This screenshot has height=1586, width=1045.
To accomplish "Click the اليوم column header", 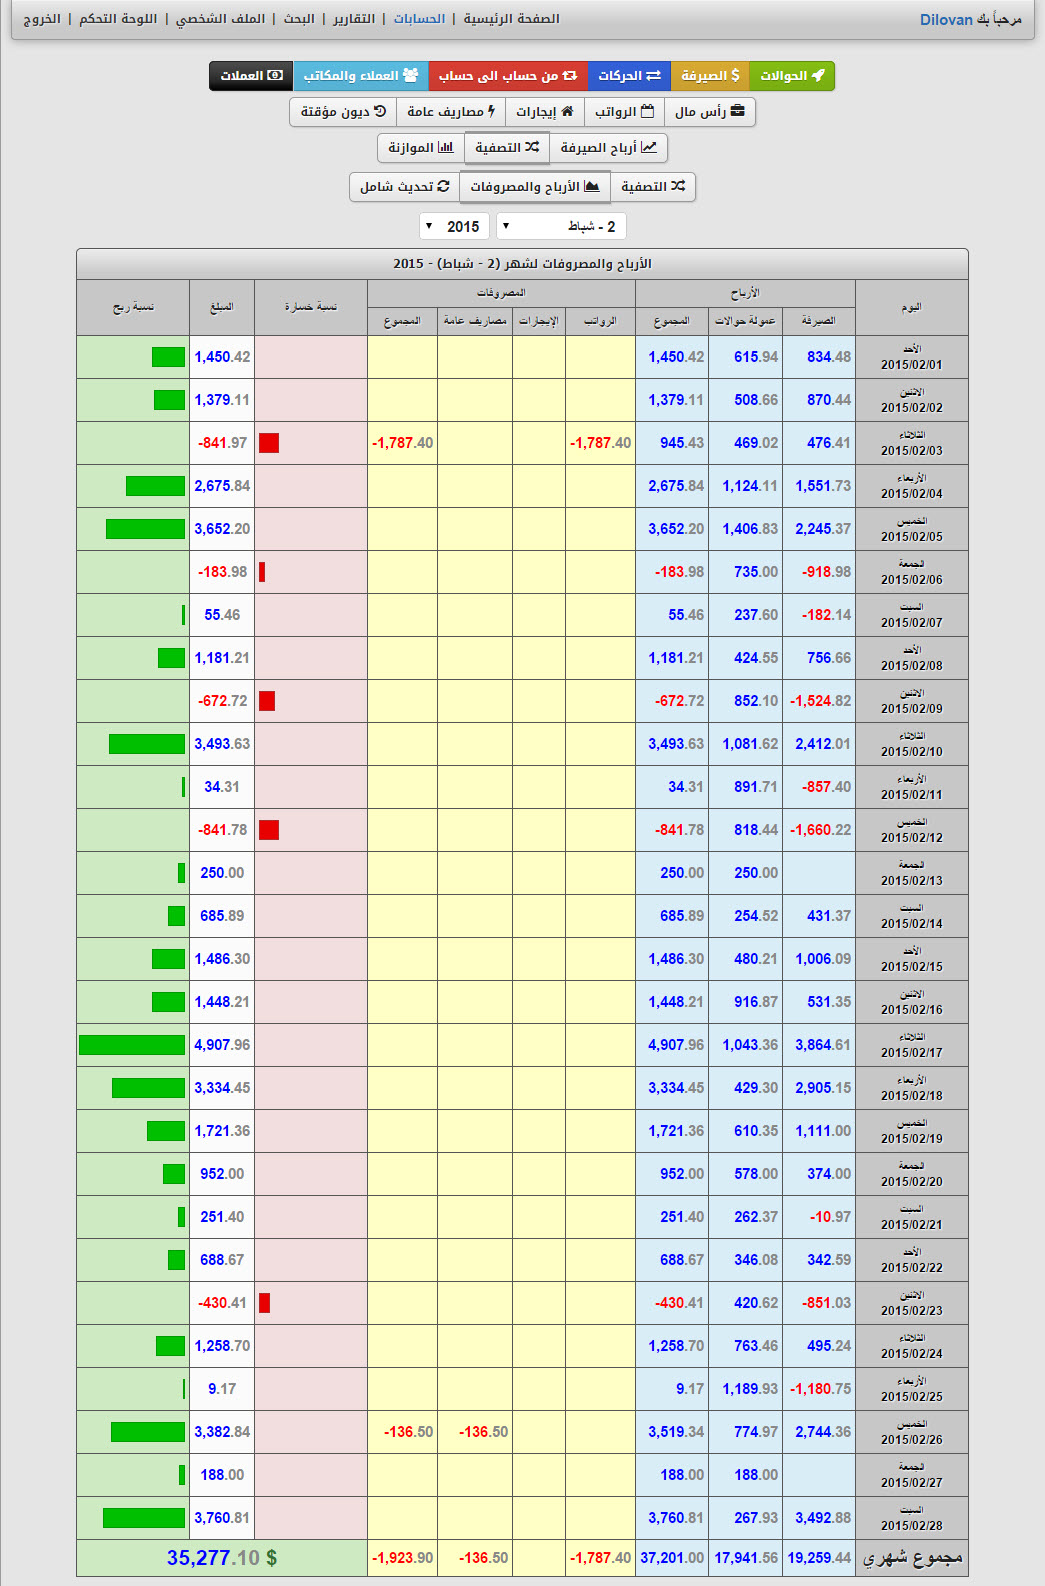I will tap(911, 307).
